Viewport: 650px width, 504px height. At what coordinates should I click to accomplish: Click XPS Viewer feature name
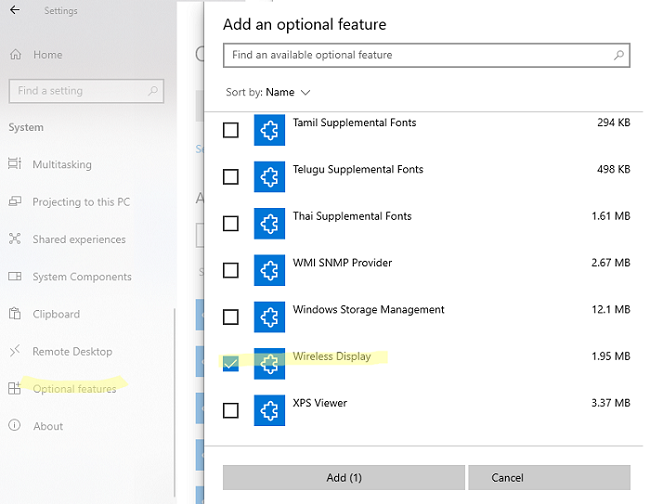click(x=320, y=403)
